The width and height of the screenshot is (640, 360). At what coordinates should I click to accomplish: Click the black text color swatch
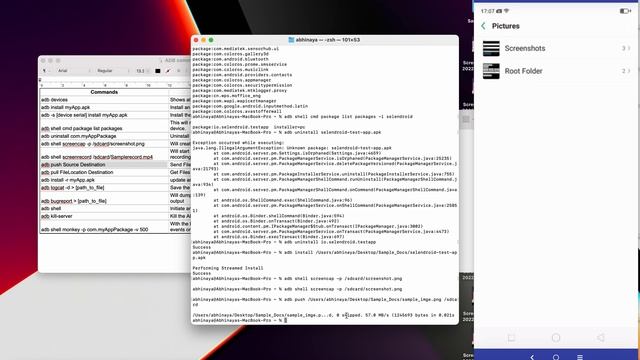(x=158, y=71)
